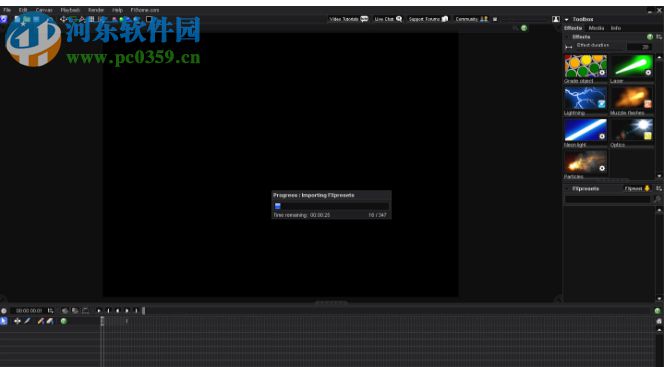Select the Grade object effect thumbnail
Screen dimensions: 666x367
[586, 66]
